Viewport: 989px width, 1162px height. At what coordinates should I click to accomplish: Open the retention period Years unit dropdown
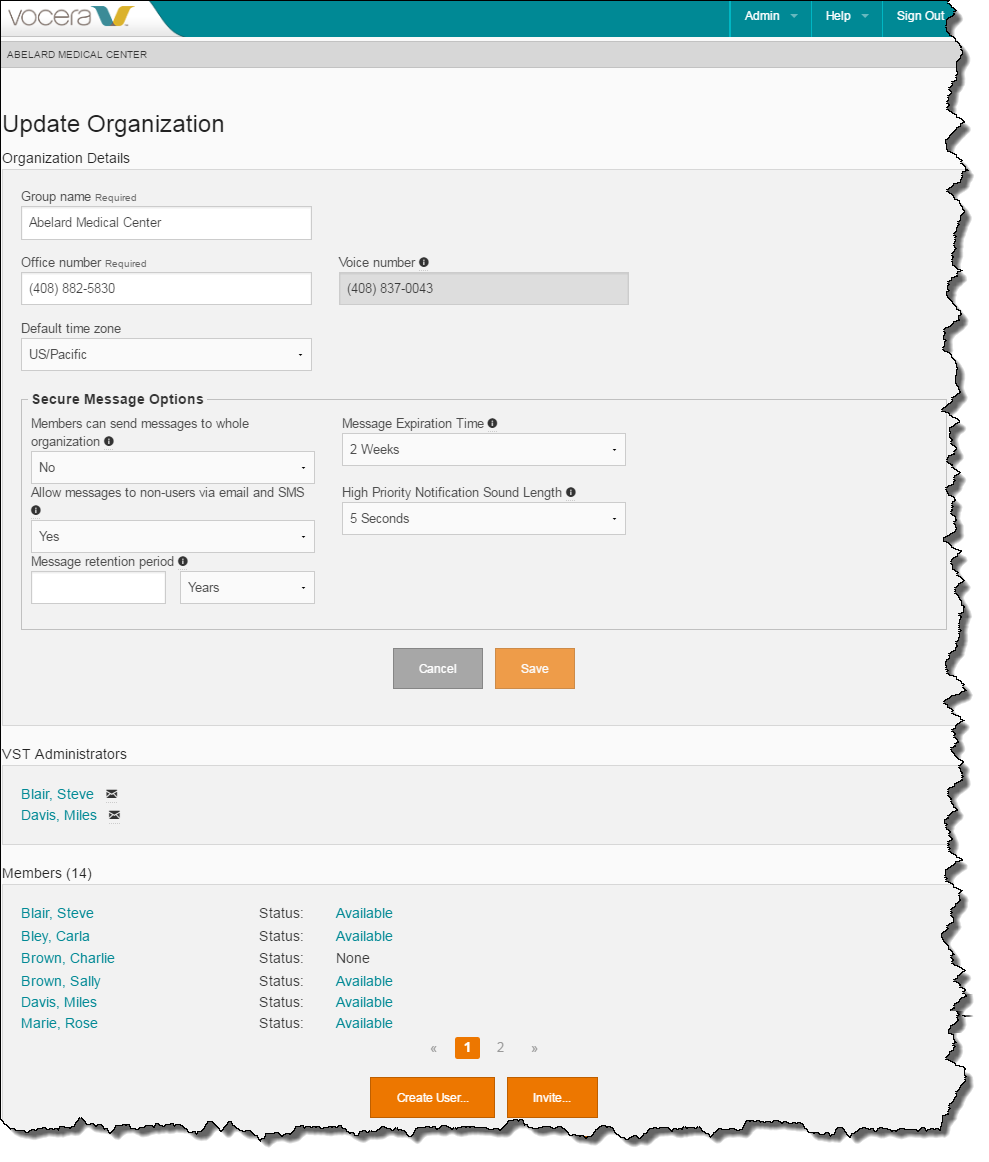(x=247, y=588)
